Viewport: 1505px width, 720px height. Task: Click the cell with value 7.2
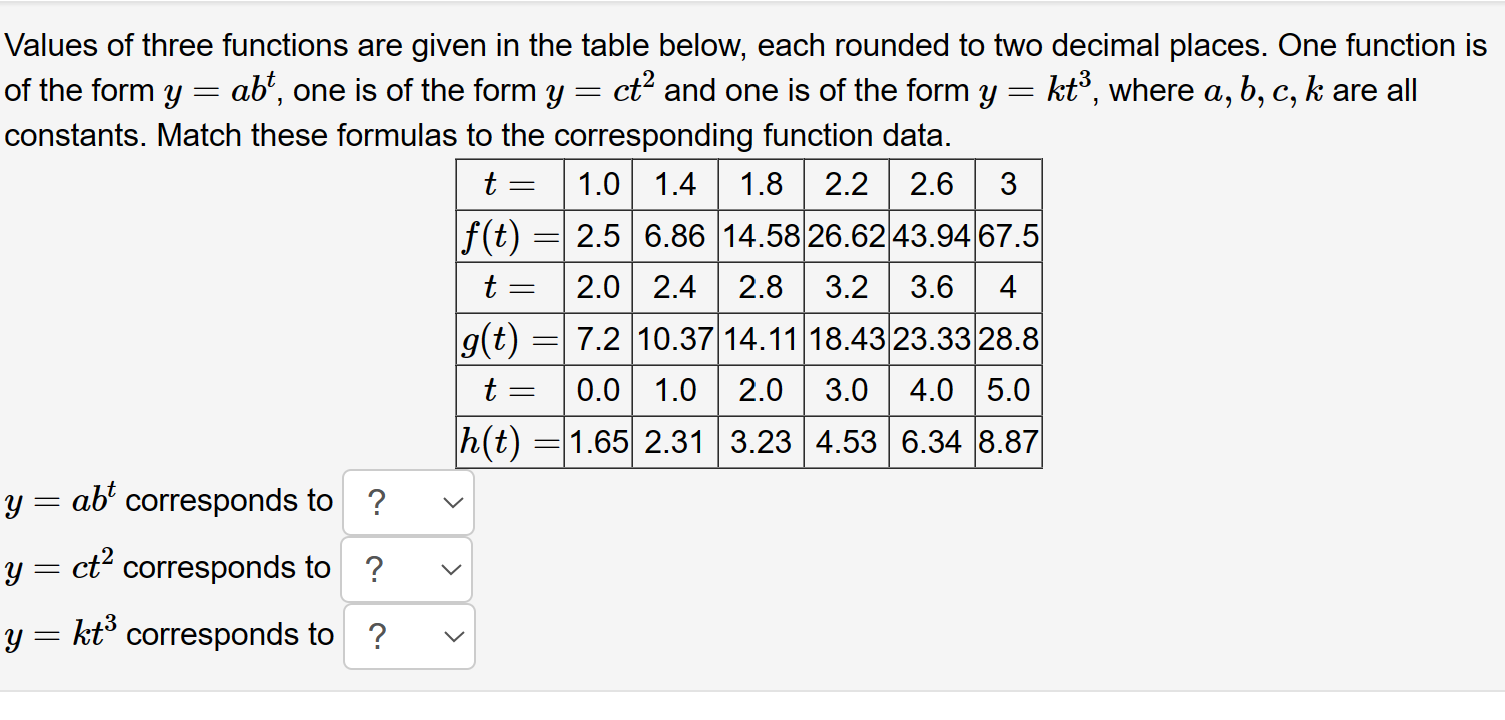pos(597,338)
